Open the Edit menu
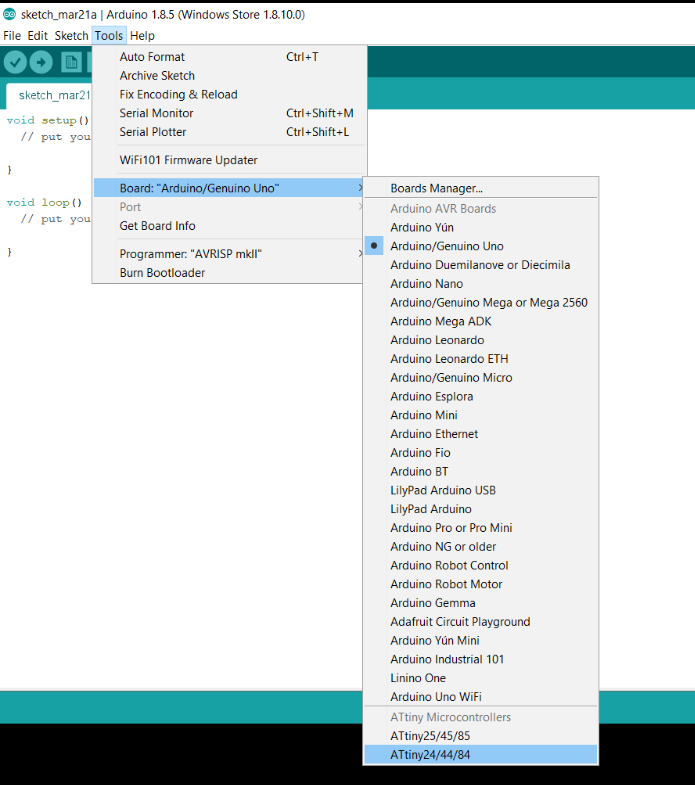The width and height of the screenshot is (695, 785). coord(38,36)
